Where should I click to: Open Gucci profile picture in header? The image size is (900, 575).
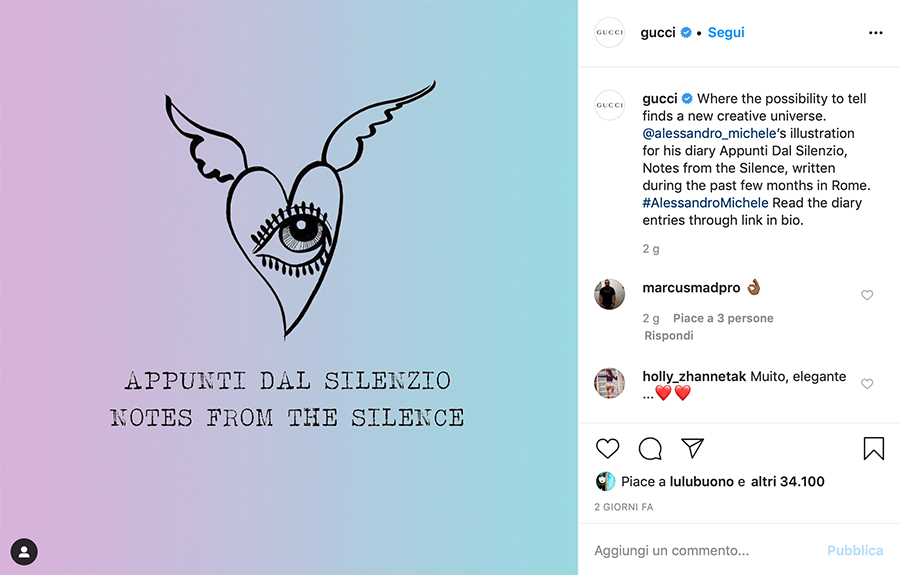click(x=610, y=32)
